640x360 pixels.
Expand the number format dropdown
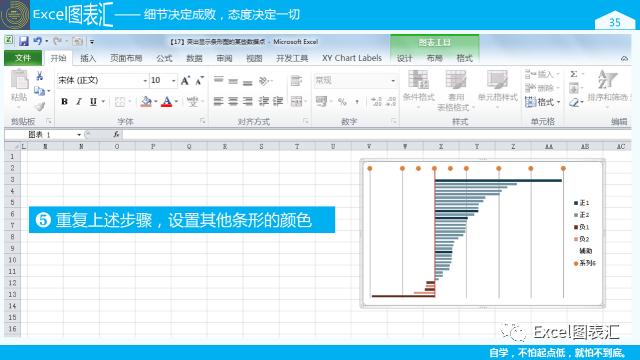point(393,80)
